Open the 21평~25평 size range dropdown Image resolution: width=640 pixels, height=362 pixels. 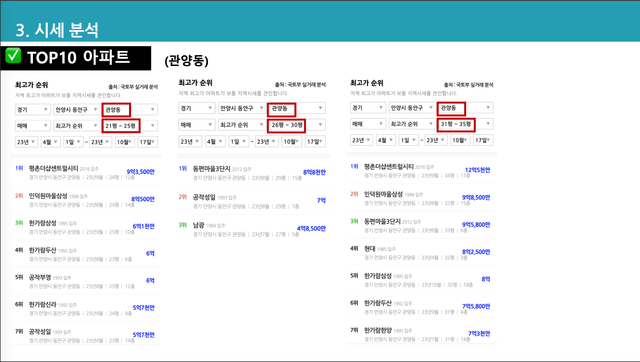coord(129,126)
